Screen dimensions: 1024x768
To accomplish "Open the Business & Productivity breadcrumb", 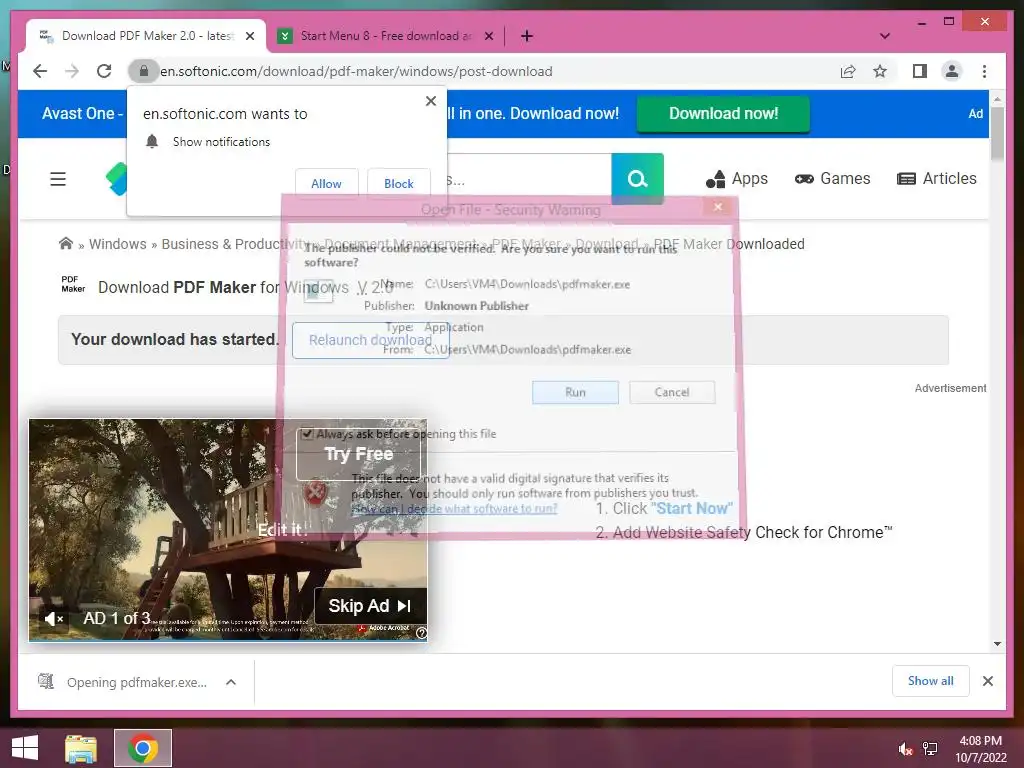I will 236,244.
